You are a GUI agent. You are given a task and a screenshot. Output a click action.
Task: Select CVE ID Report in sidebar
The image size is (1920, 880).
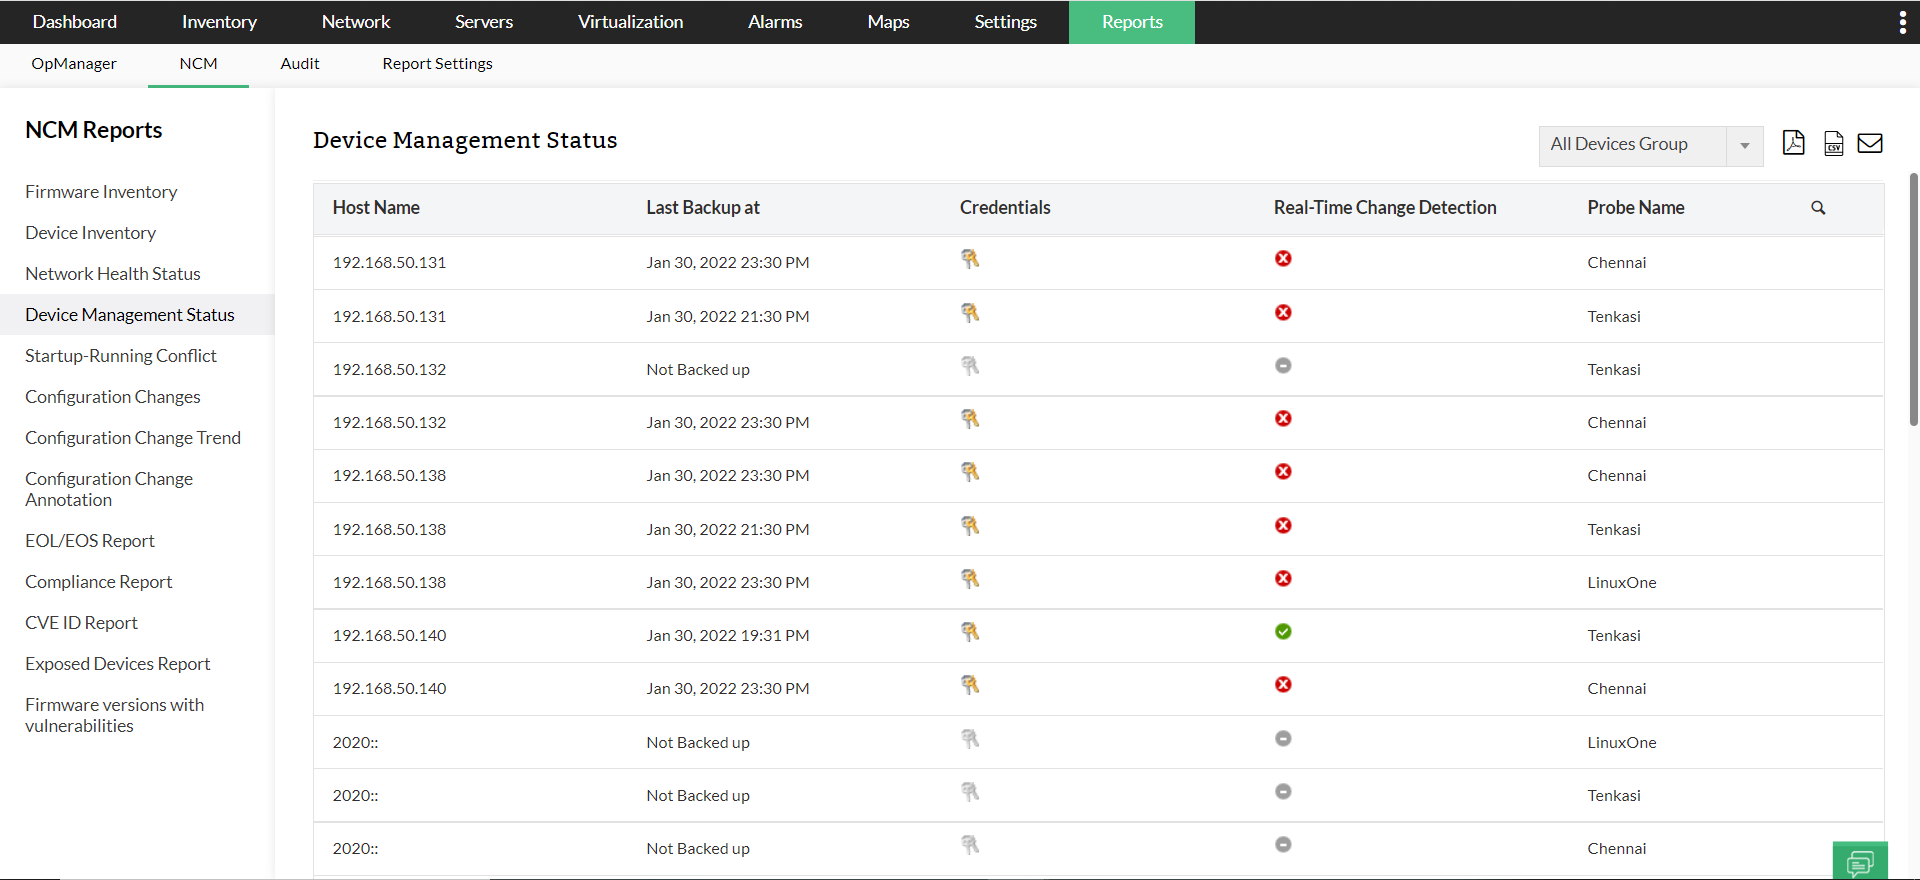[x=82, y=623]
